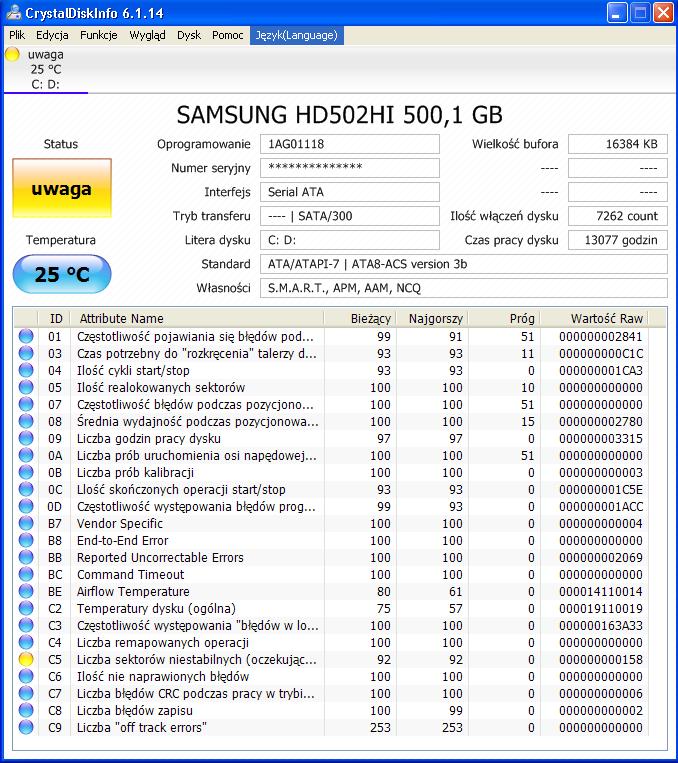This screenshot has height=763, width=678.
Task: Click the blue status icon of attribute C3
Action: pyautogui.click(x=26, y=625)
